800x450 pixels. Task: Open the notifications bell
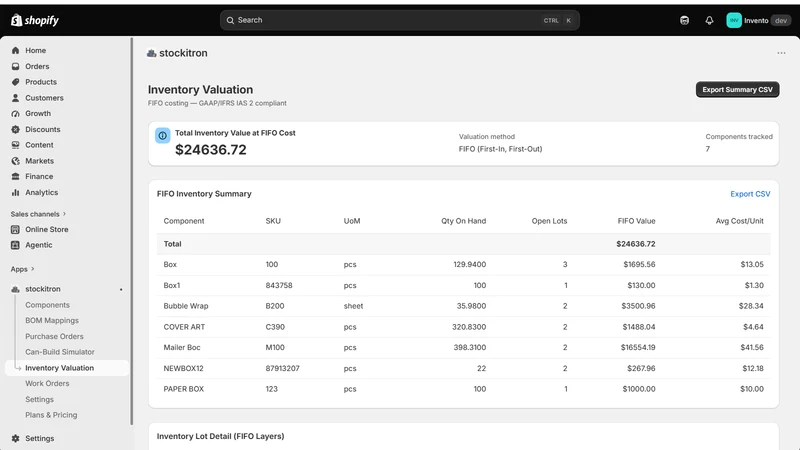point(709,20)
